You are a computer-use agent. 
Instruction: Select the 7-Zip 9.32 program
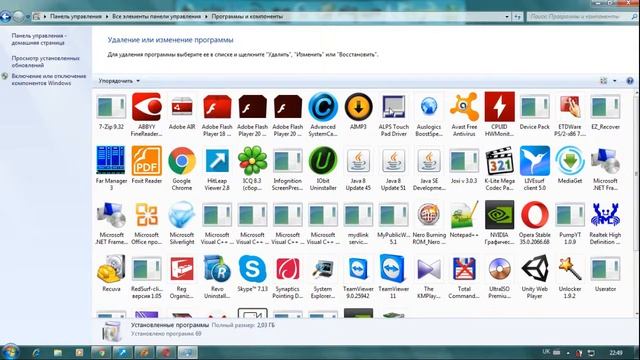pos(111,107)
